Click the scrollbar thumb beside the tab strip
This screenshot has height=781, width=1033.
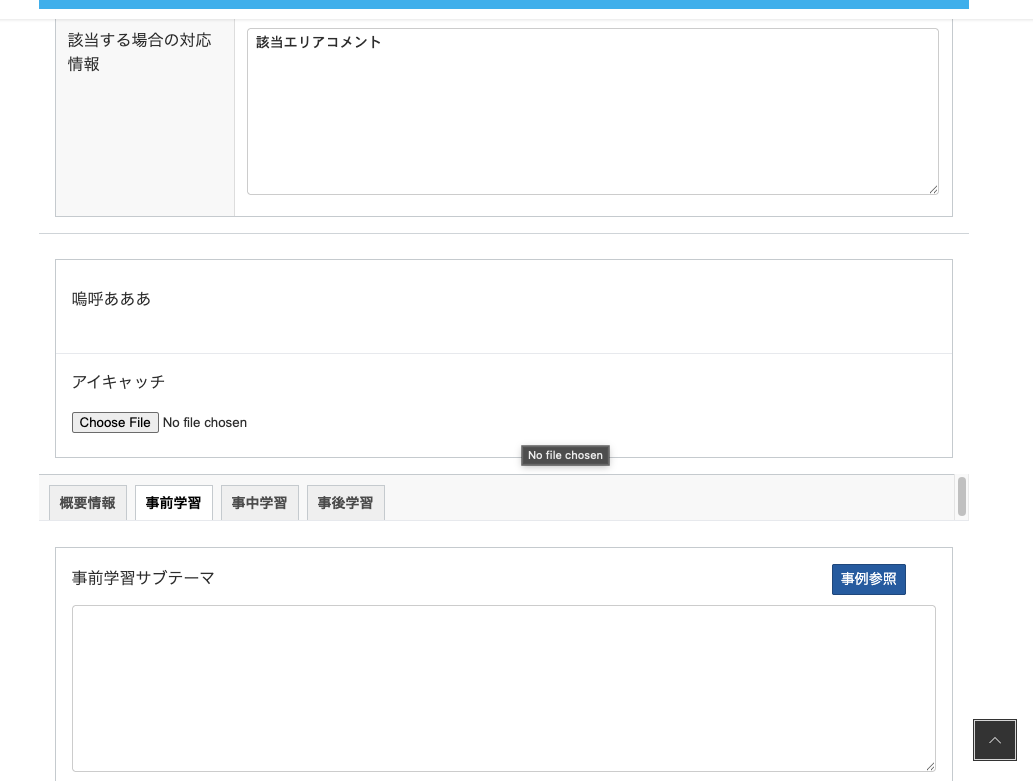click(x=962, y=496)
